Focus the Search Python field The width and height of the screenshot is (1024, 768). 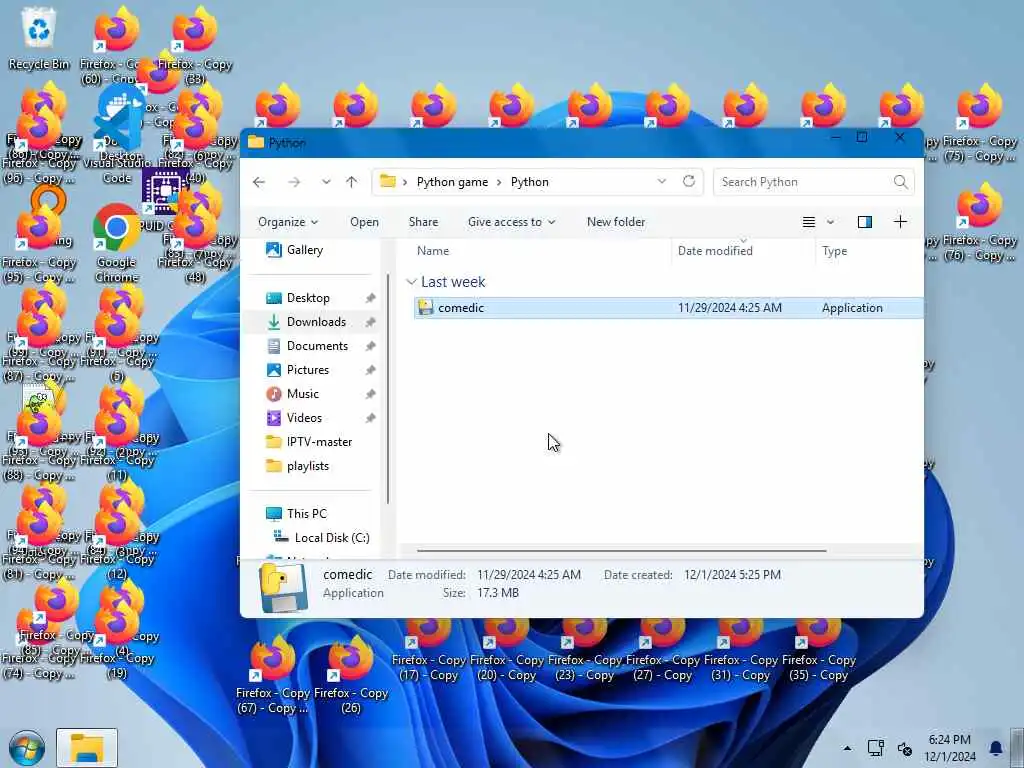point(814,182)
